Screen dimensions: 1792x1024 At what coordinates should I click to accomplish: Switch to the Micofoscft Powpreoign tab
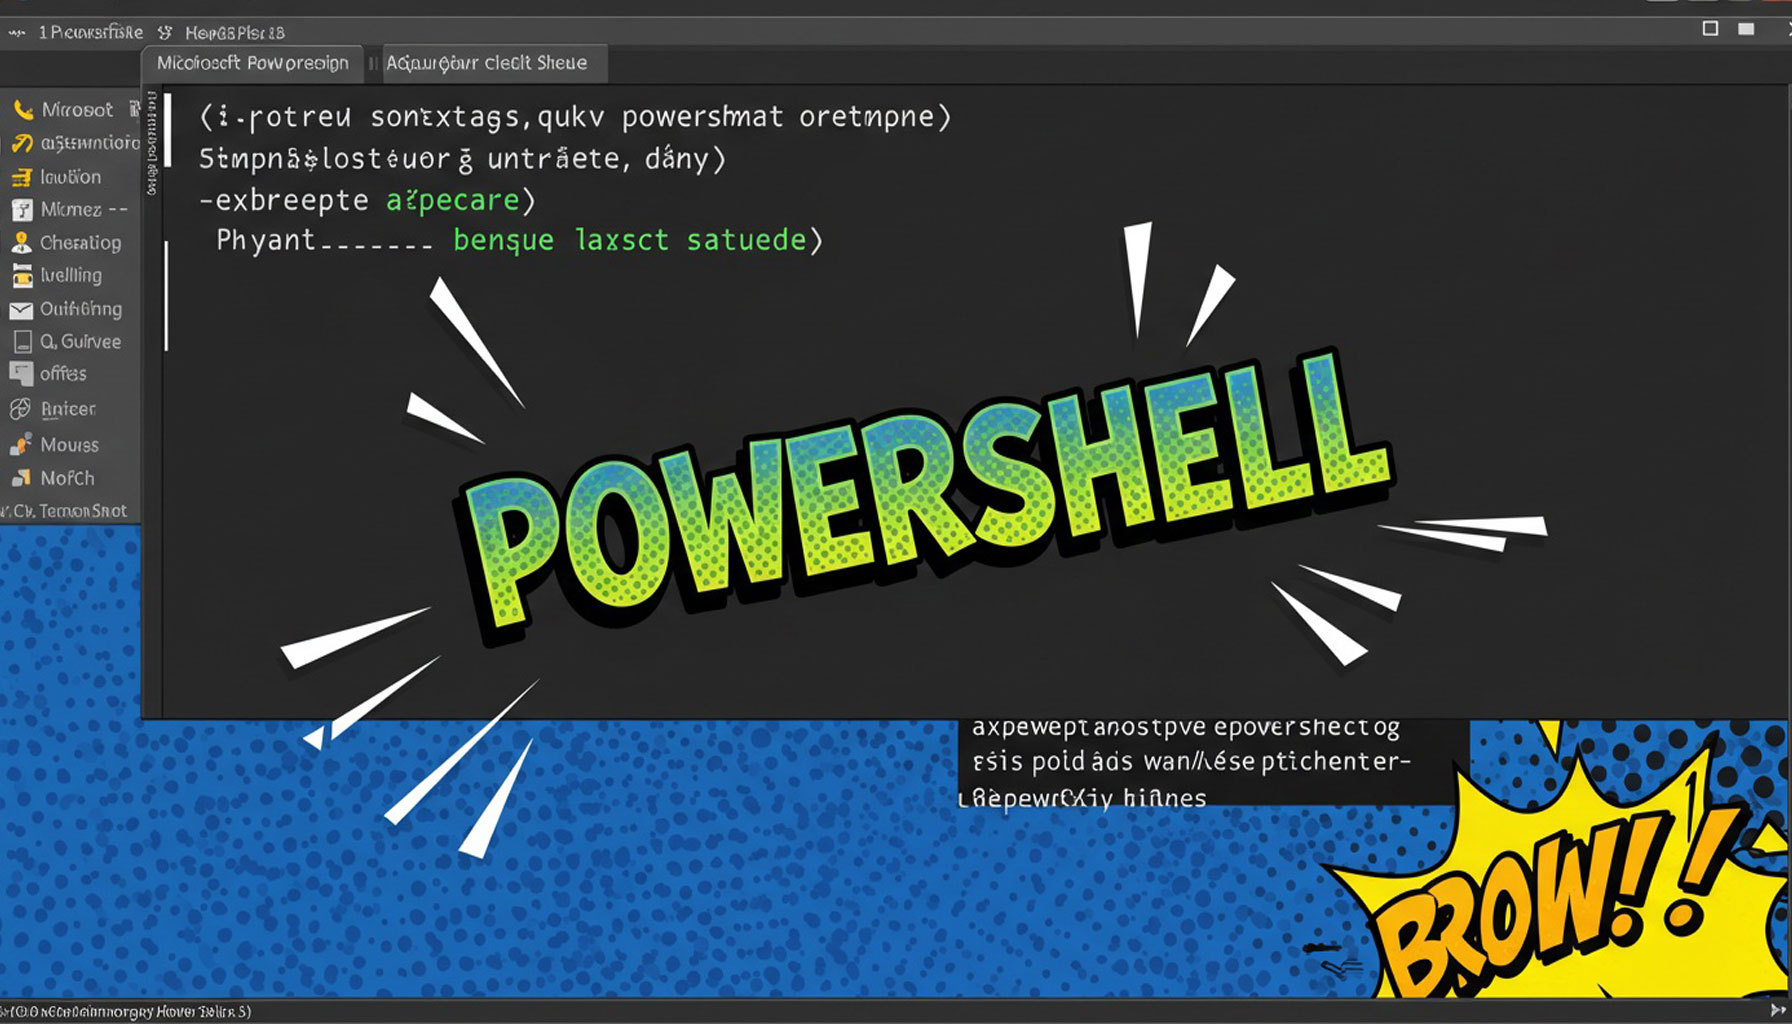pos(252,63)
